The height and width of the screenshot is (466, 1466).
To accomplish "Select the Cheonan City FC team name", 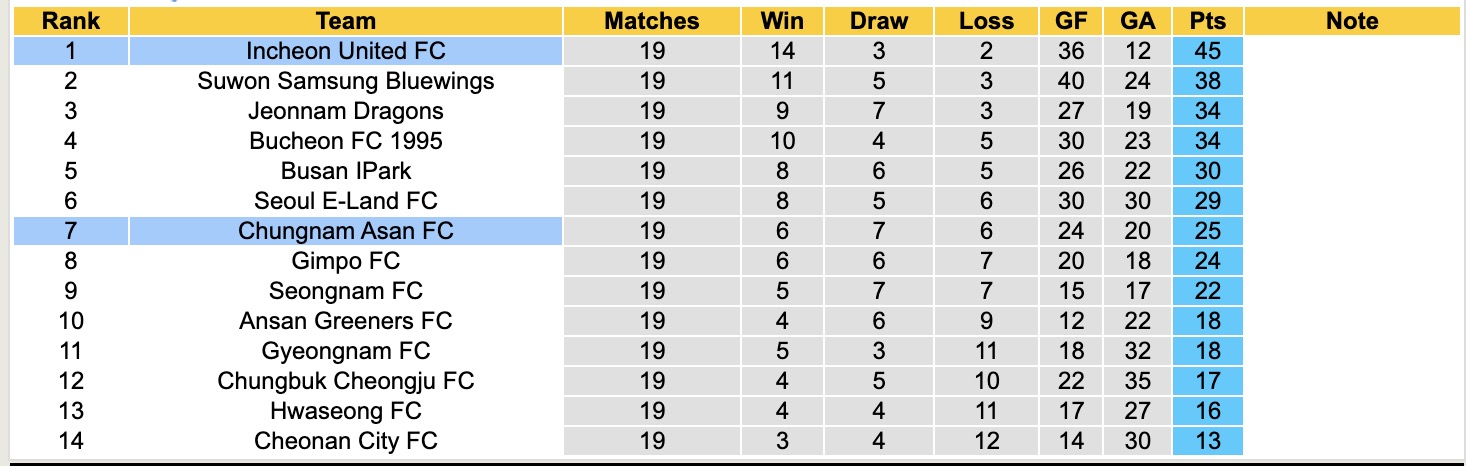I will (x=346, y=441).
